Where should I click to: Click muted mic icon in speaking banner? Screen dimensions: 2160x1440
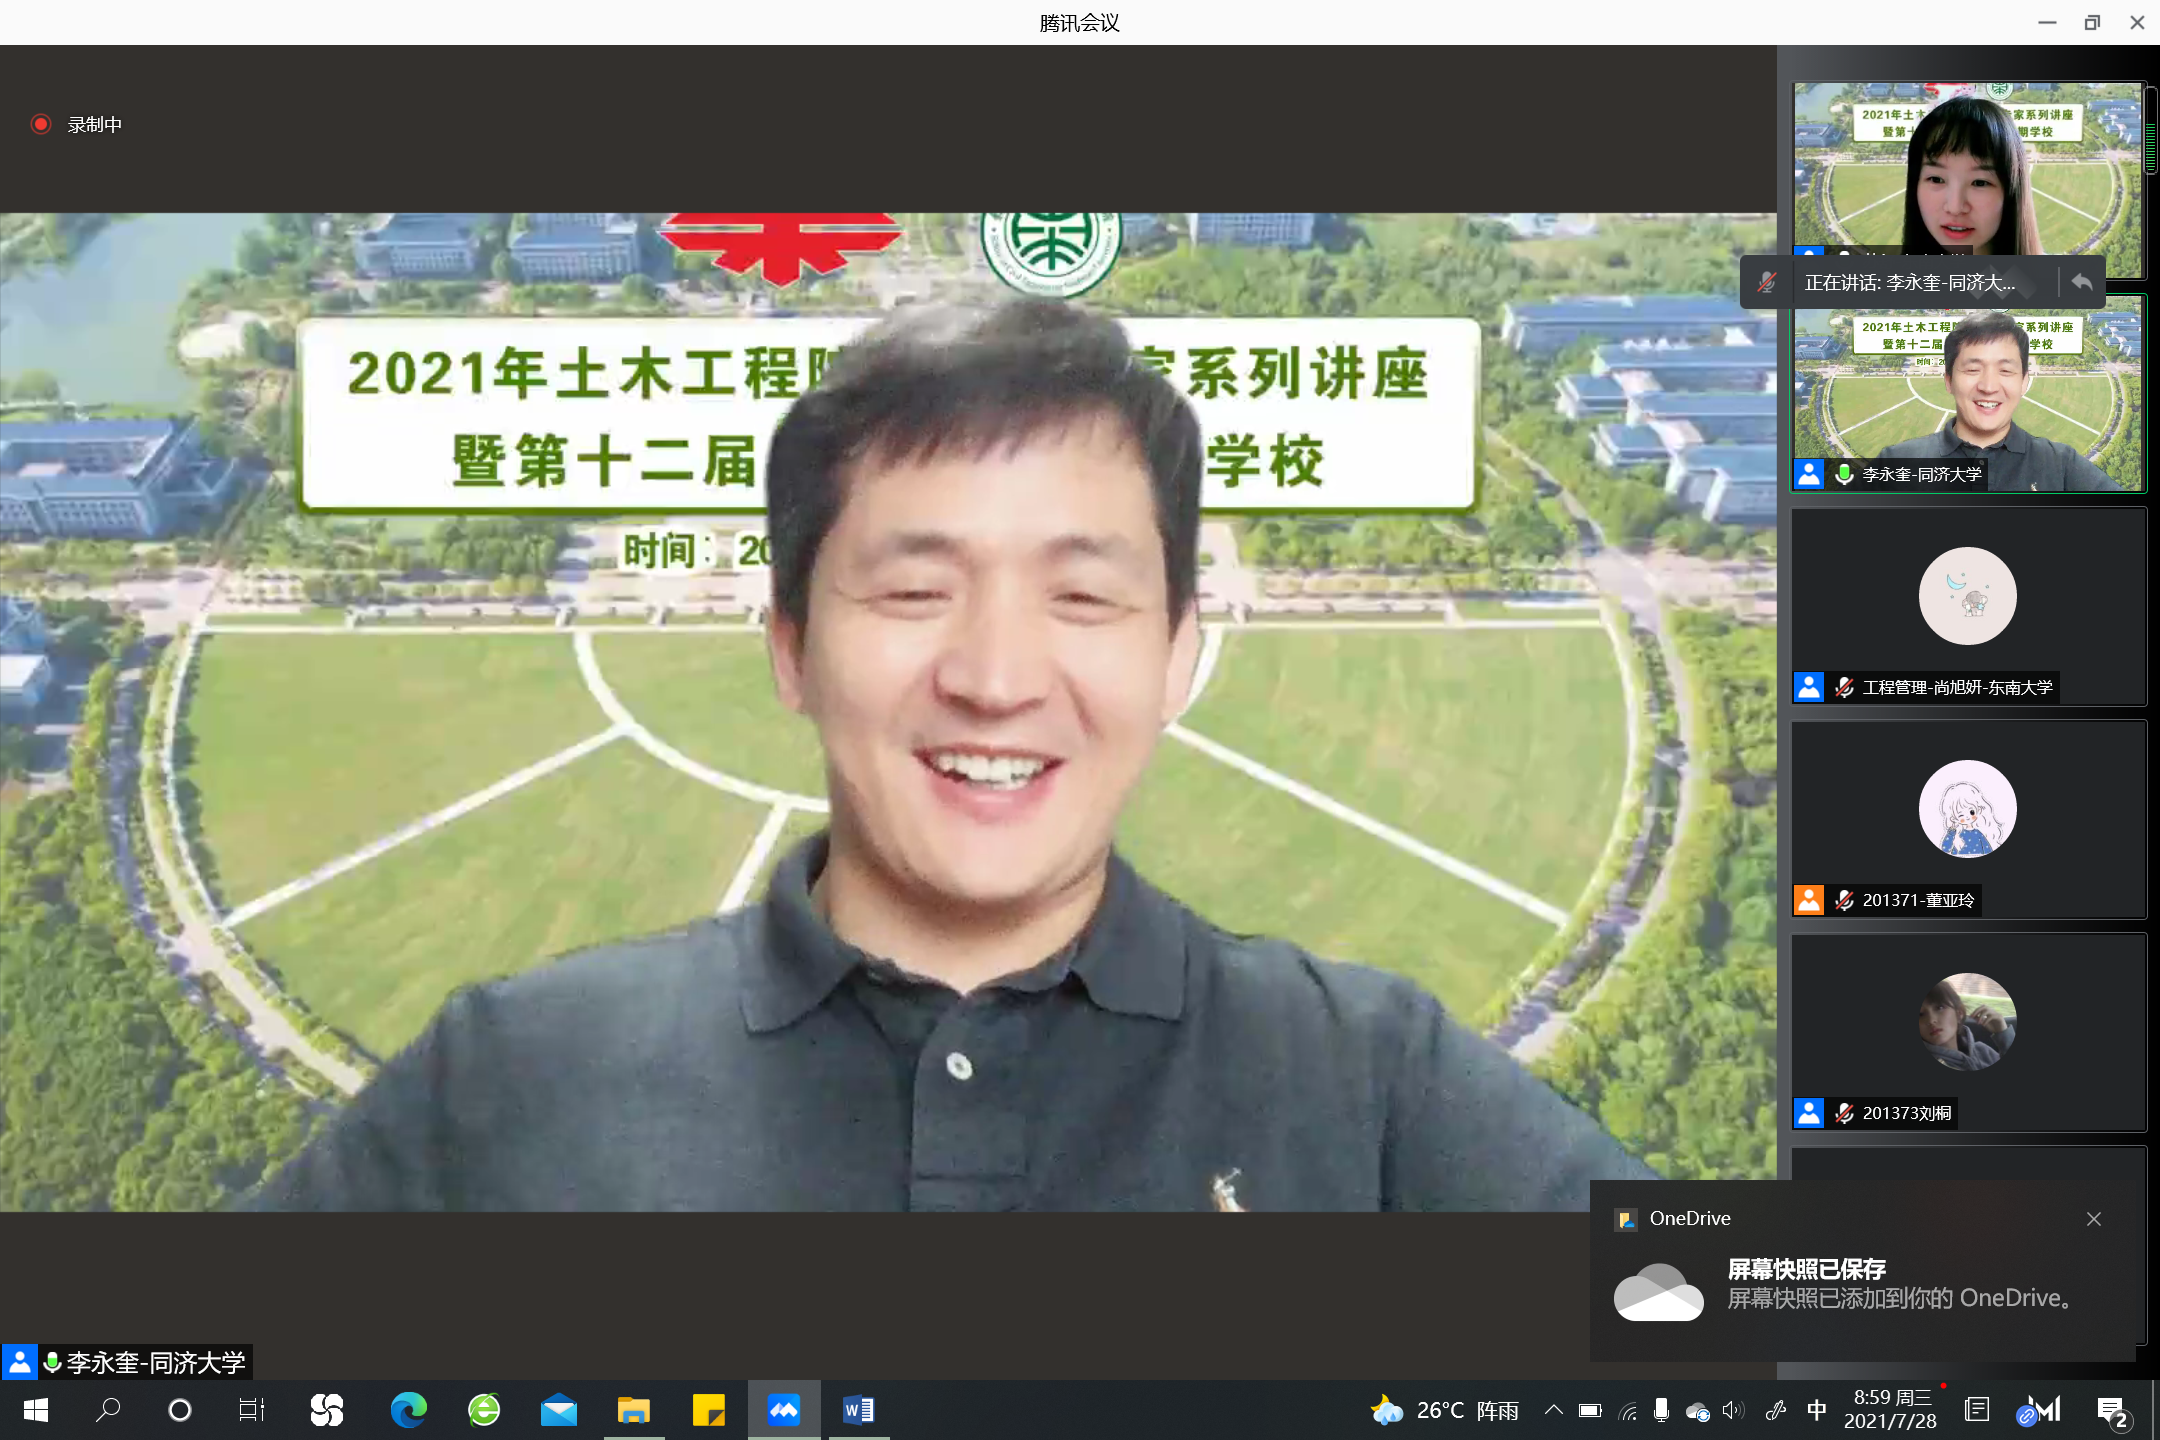[x=1768, y=283]
